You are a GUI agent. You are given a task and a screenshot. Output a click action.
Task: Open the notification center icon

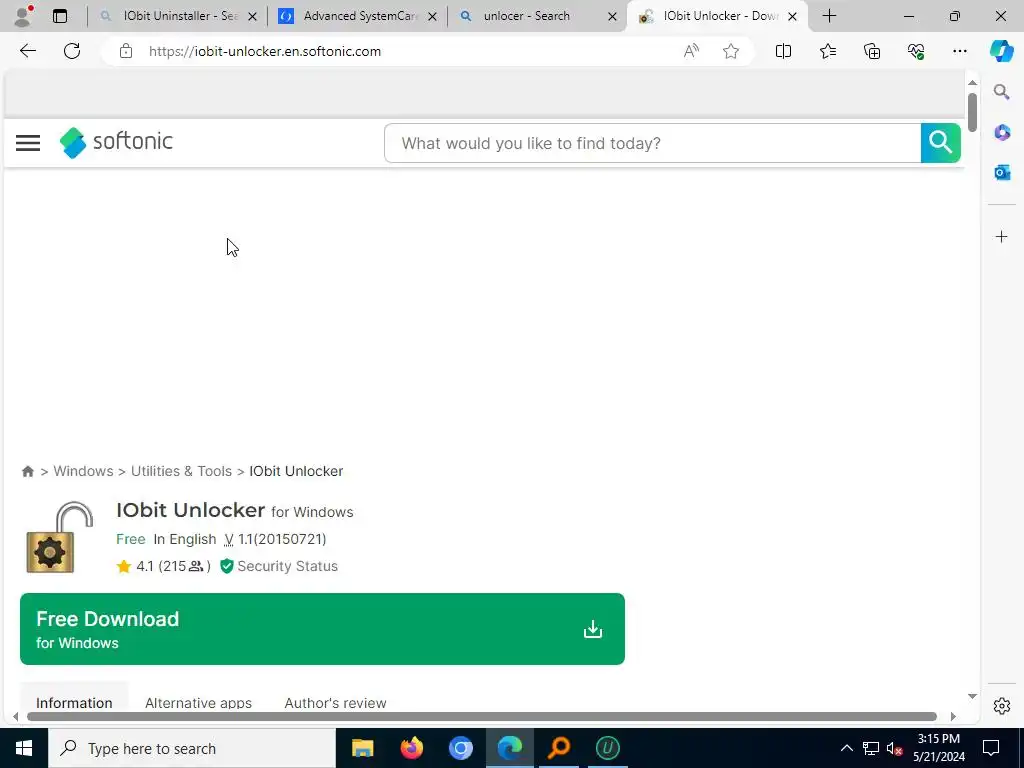coord(991,748)
